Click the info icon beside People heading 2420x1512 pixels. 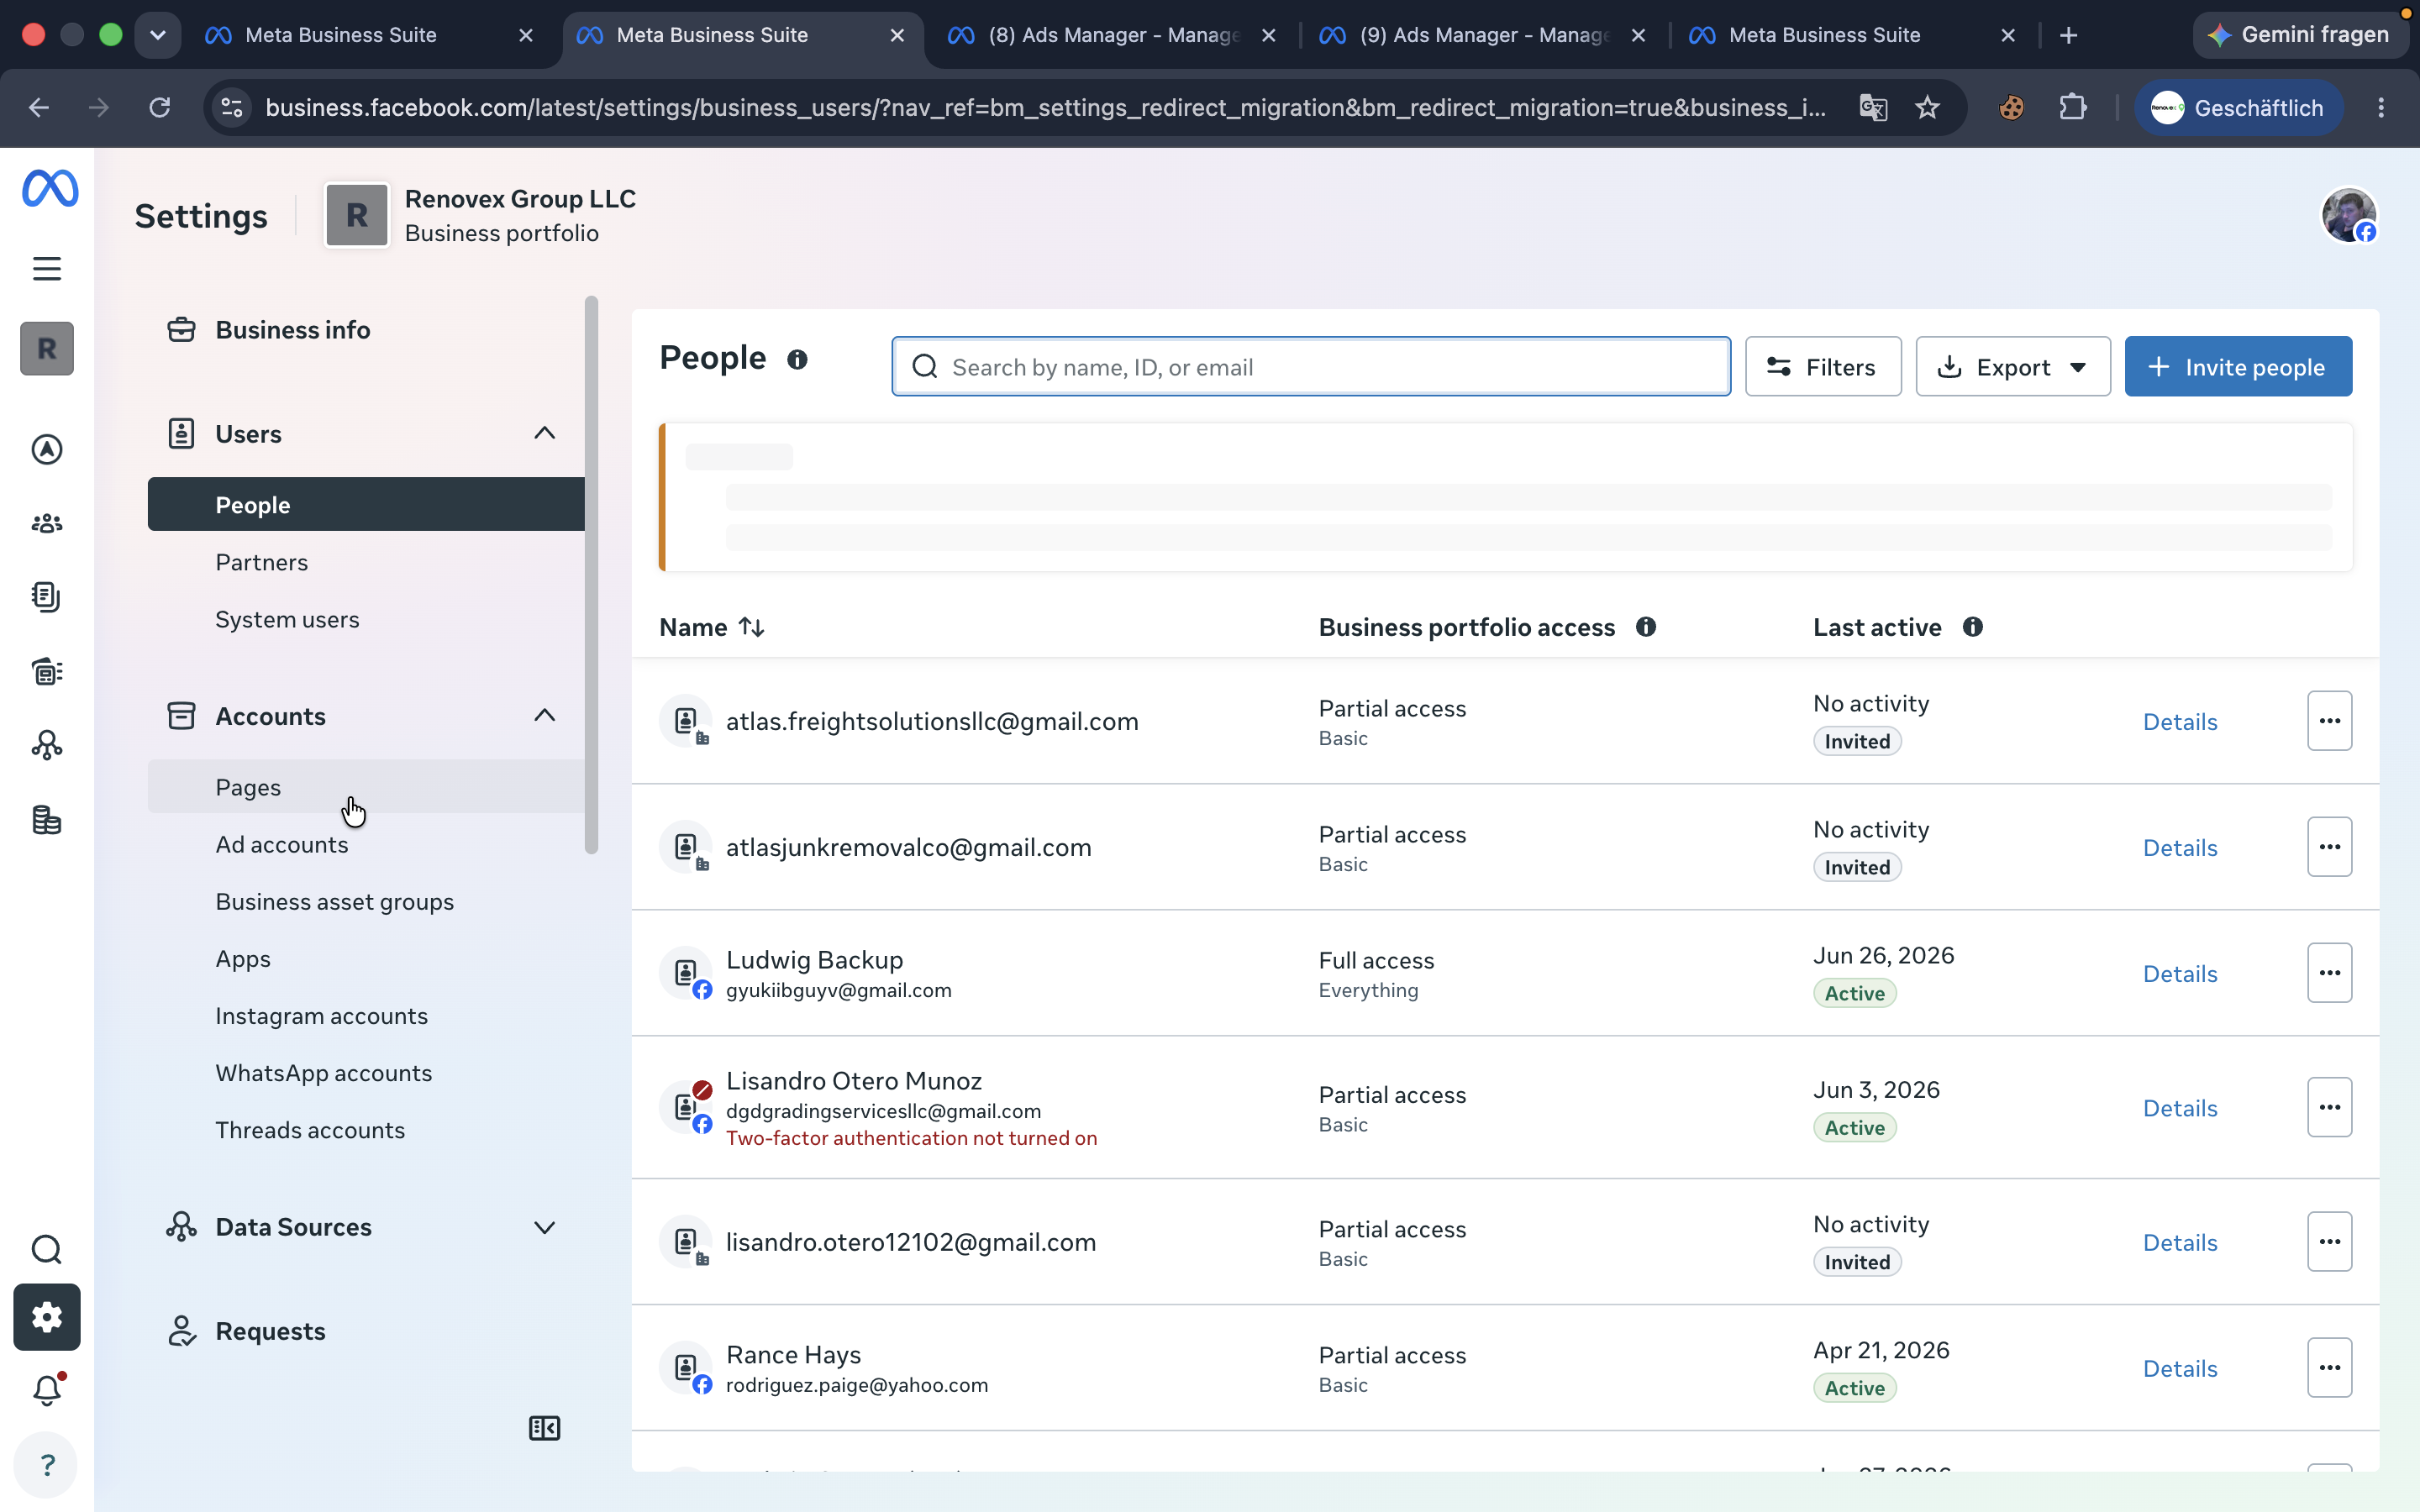797,359
